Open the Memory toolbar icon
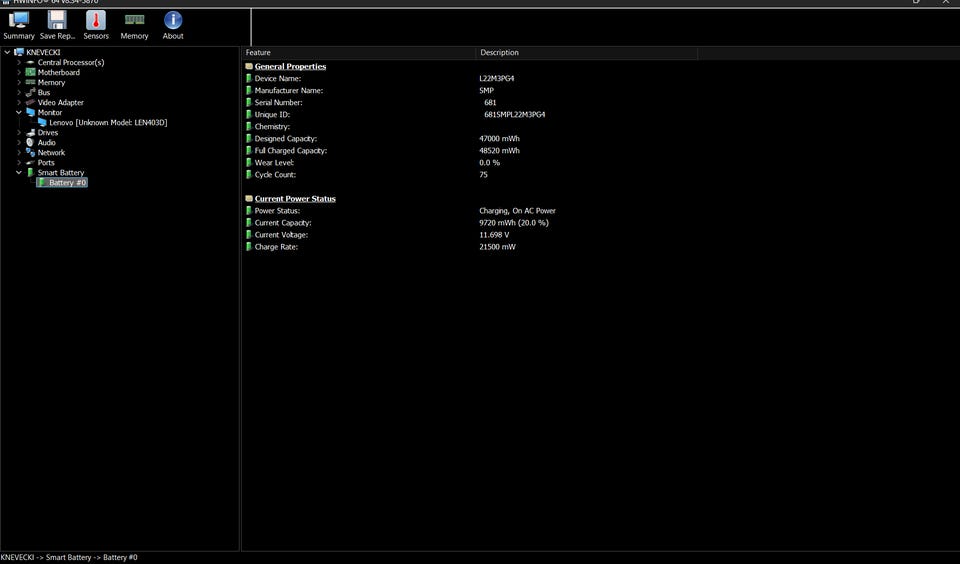The width and height of the screenshot is (960, 564). click(134, 20)
